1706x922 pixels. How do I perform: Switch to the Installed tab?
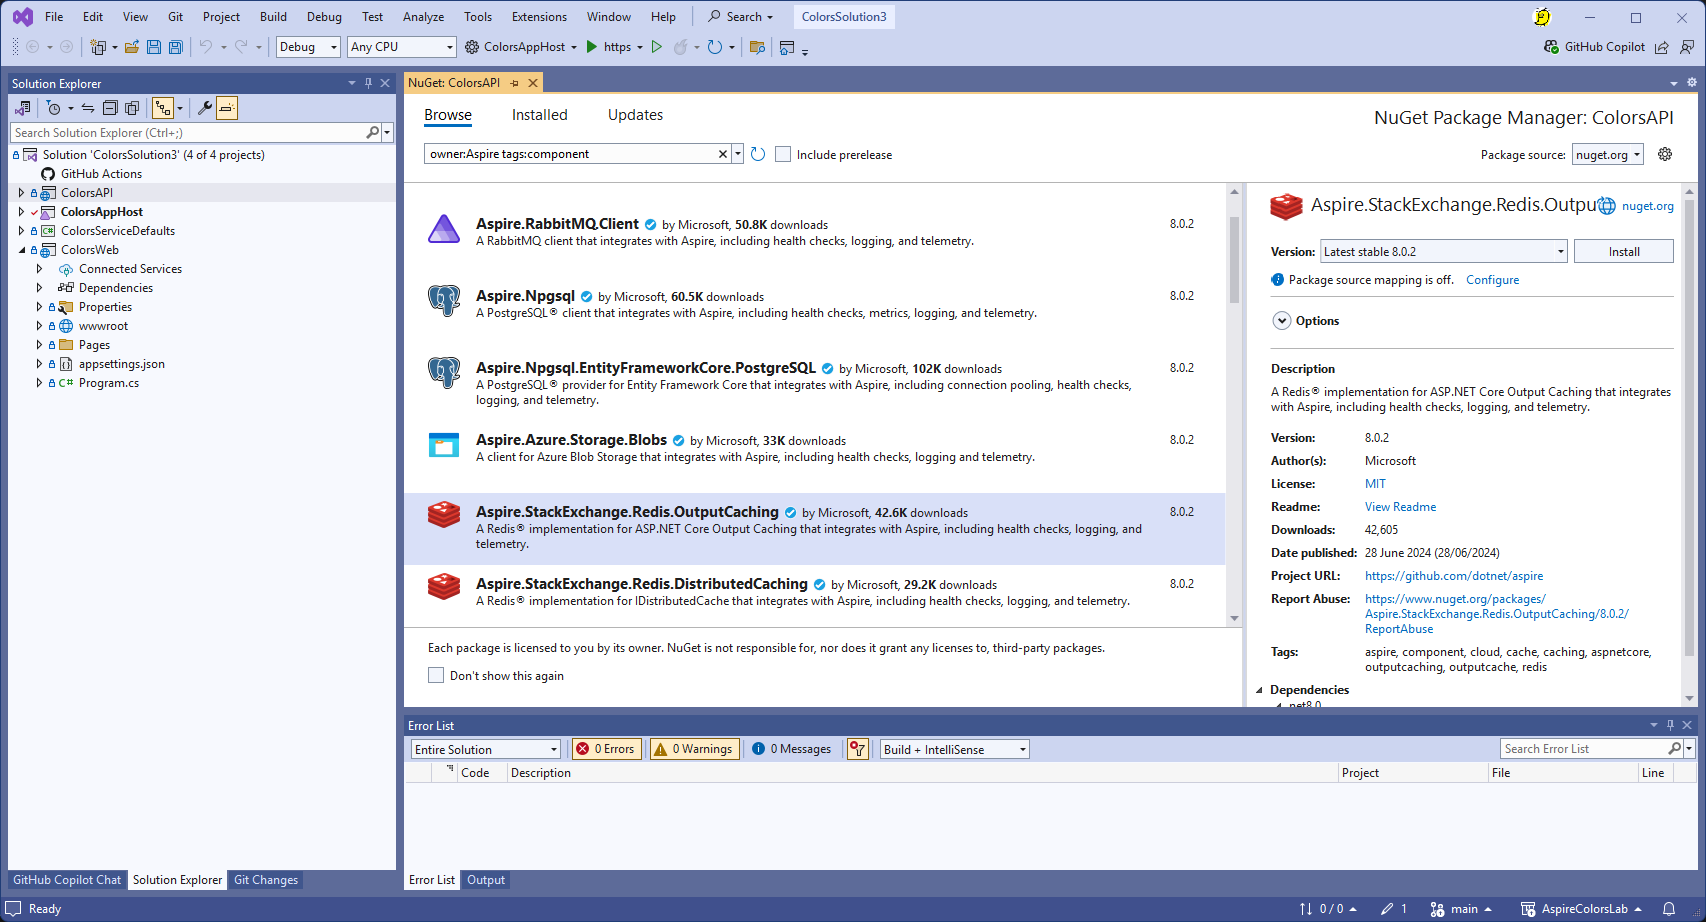point(539,115)
